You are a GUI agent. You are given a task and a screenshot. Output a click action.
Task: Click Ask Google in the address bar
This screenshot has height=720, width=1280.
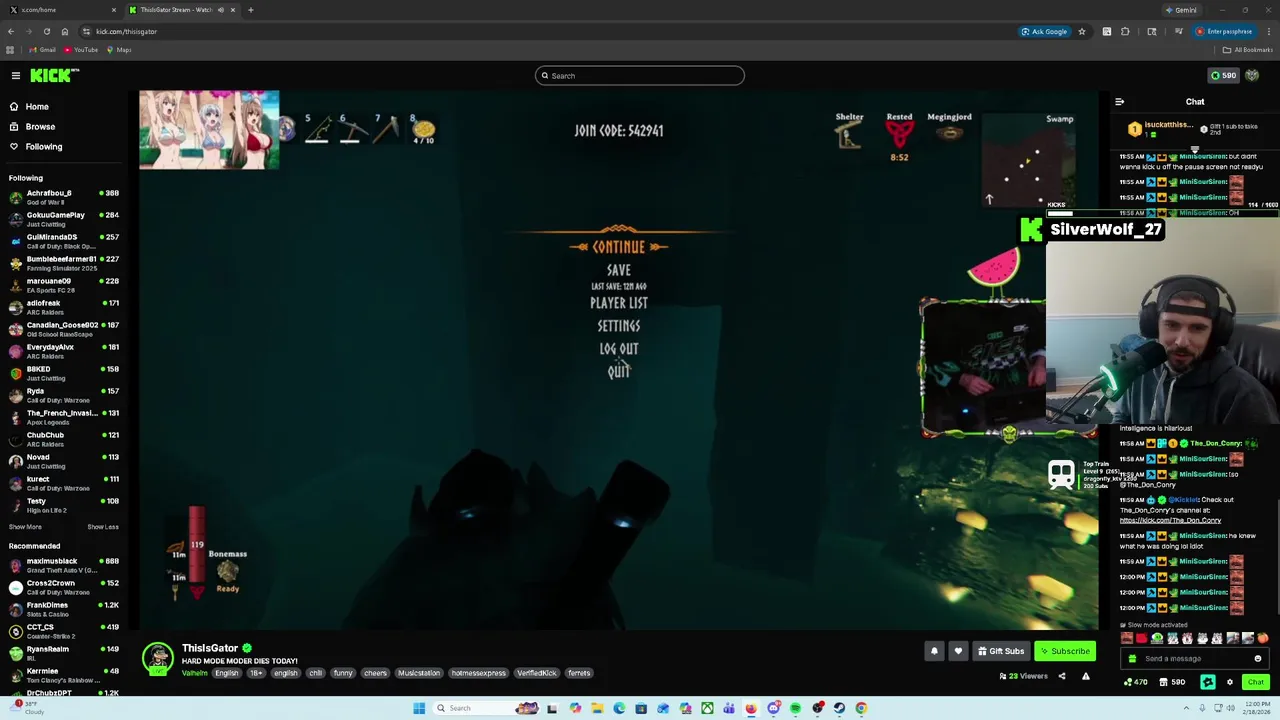[1044, 31]
